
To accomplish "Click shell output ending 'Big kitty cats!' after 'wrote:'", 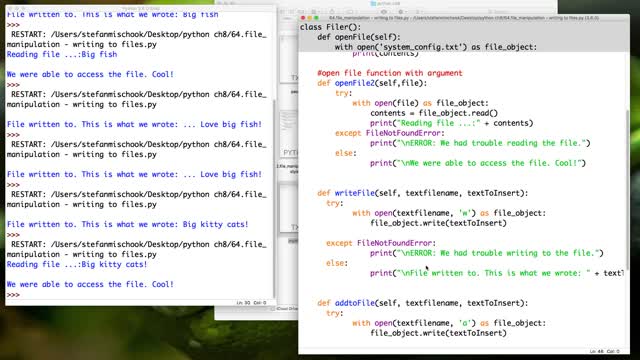I will click(127, 224).
